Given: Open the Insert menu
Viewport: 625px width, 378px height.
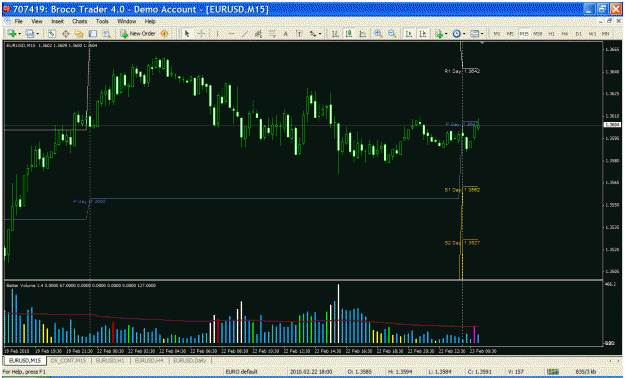Looking at the screenshot, I should point(57,21).
